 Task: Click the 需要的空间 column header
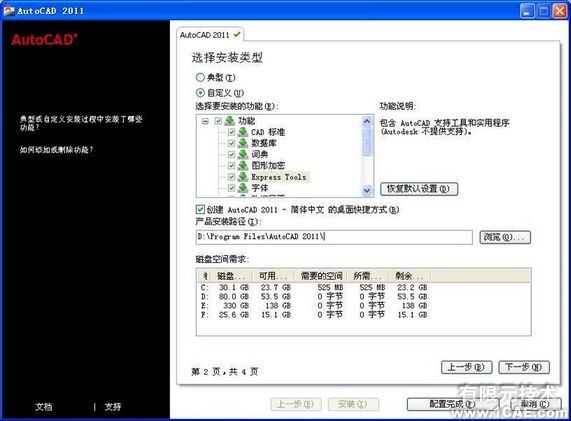pos(321,276)
